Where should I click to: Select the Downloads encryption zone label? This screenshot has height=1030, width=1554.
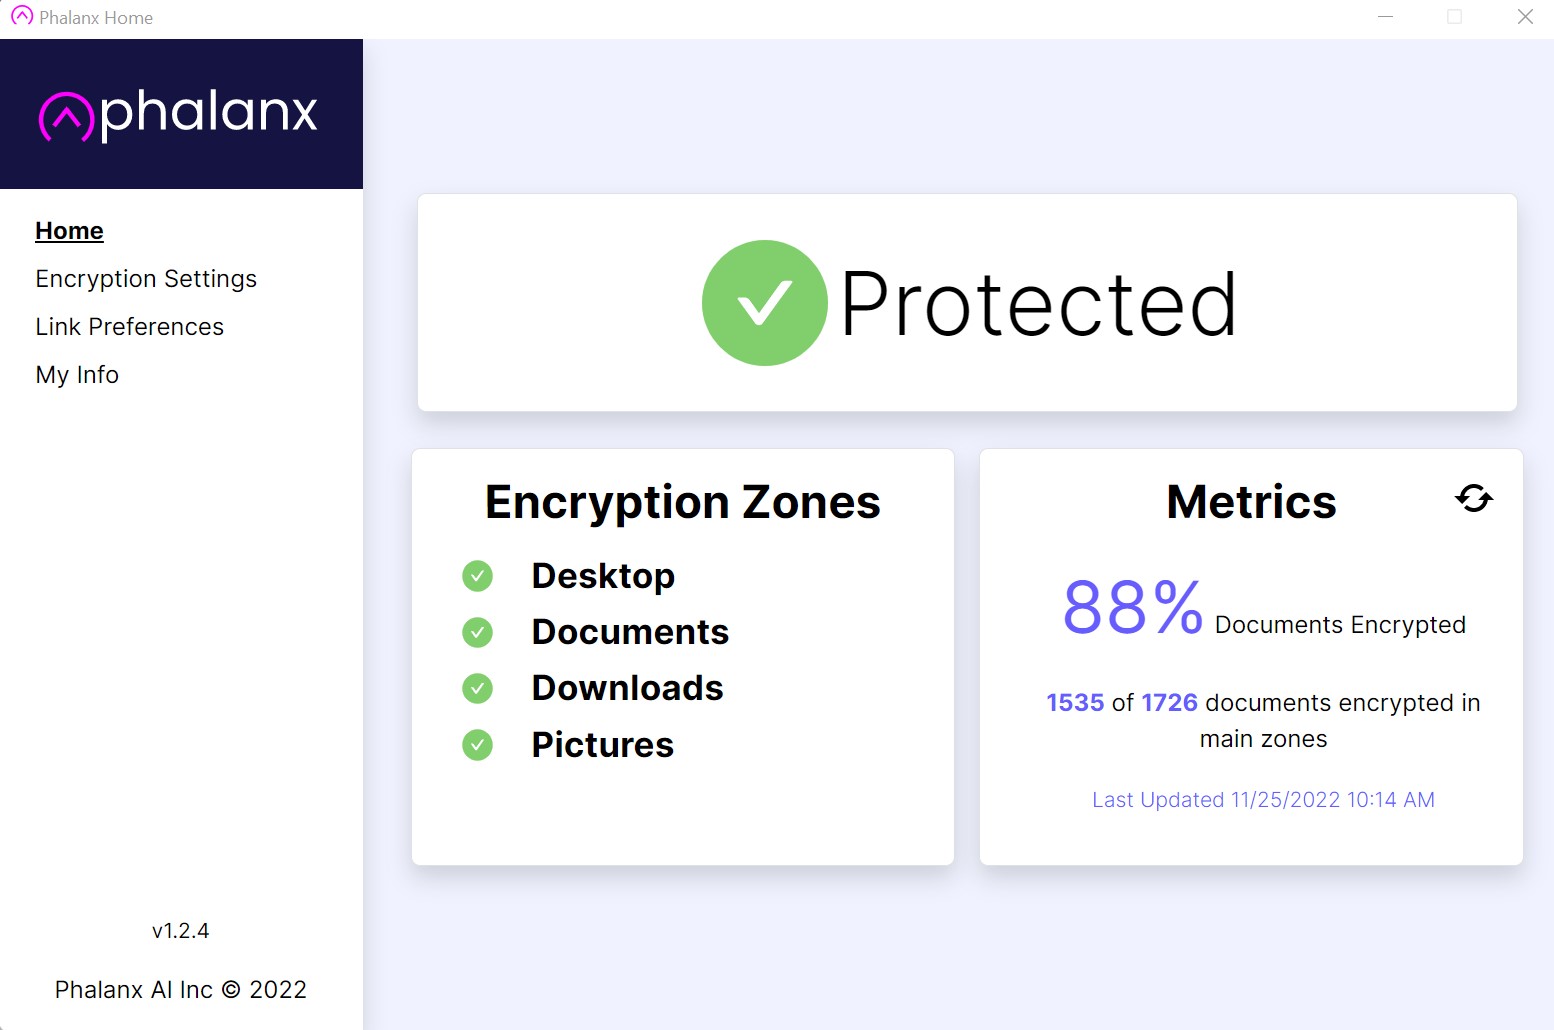[x=627, y=688]
